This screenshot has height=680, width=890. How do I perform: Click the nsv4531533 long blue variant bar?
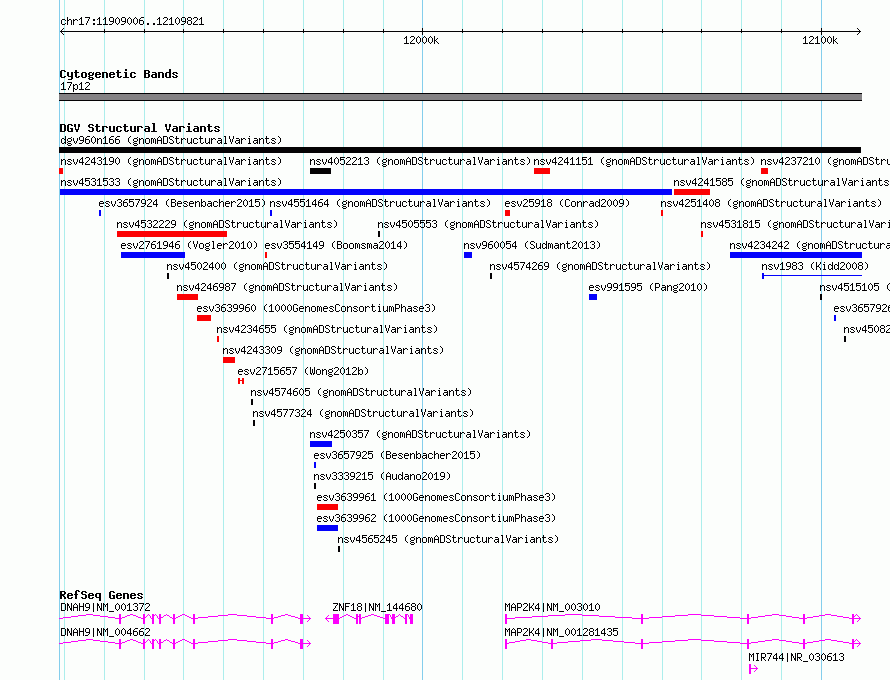coord(366,192)
